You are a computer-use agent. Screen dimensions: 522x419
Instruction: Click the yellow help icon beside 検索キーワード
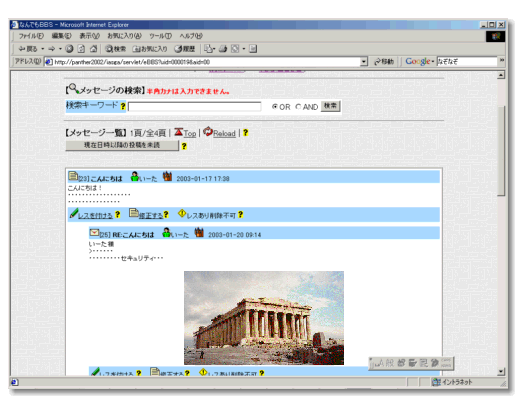(123, 106)
